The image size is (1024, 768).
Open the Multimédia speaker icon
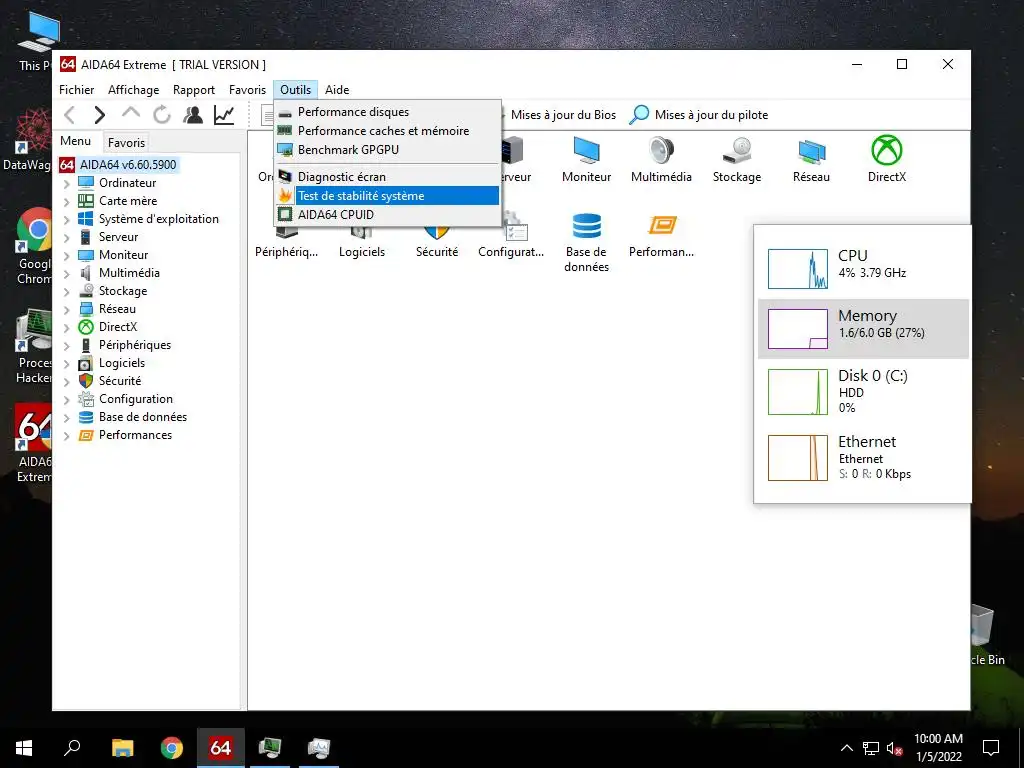661,159
